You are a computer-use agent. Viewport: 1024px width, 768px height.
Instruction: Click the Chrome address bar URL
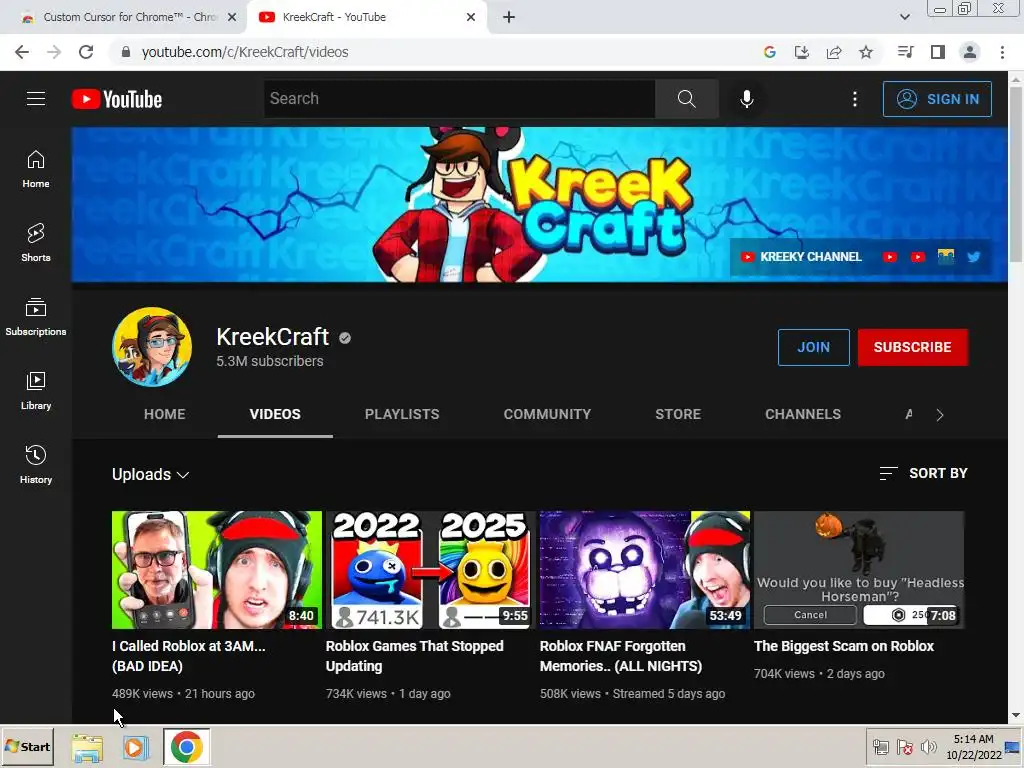[x=245, y=52]
